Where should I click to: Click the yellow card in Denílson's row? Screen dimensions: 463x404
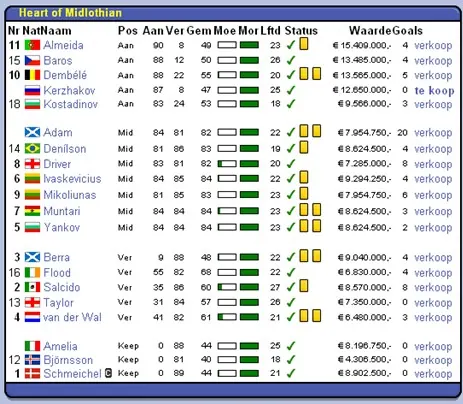coord(304,147)
